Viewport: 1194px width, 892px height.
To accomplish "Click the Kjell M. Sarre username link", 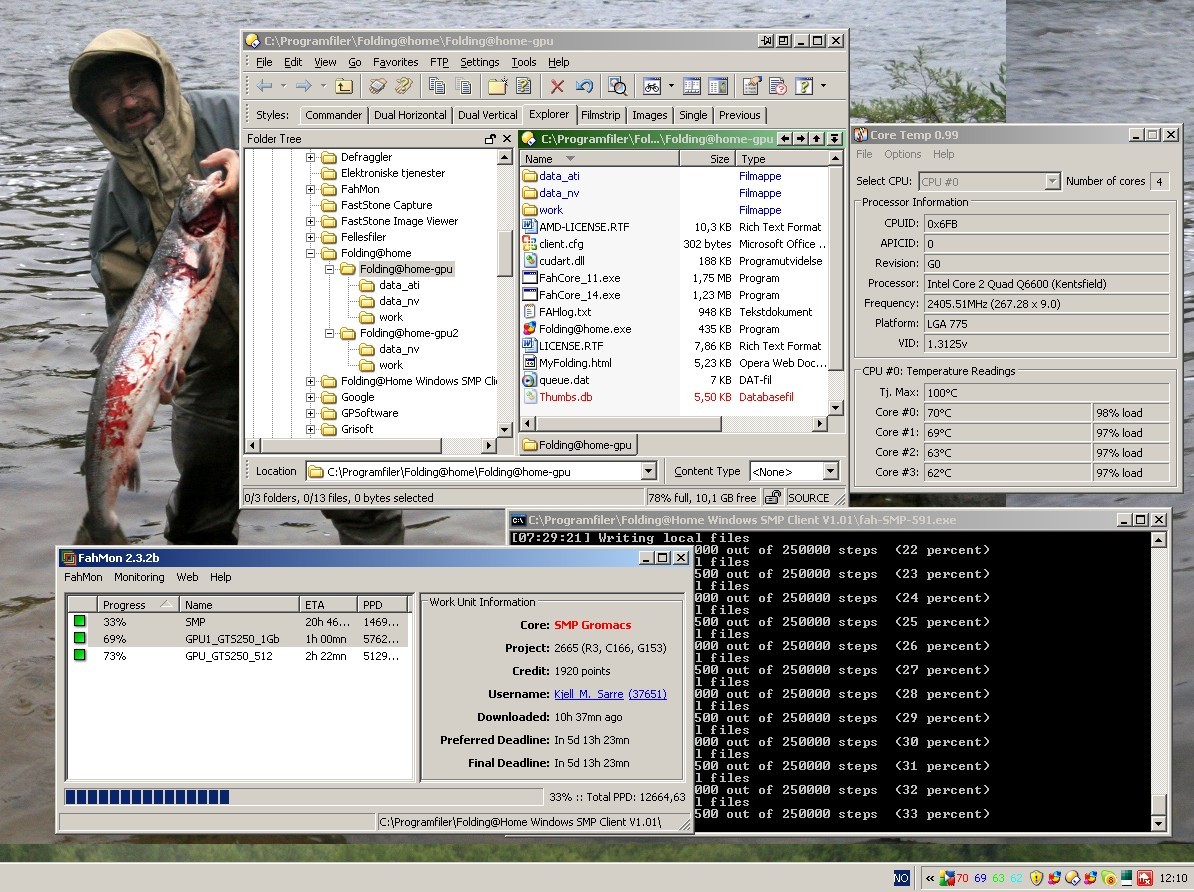I will (589, 694).
